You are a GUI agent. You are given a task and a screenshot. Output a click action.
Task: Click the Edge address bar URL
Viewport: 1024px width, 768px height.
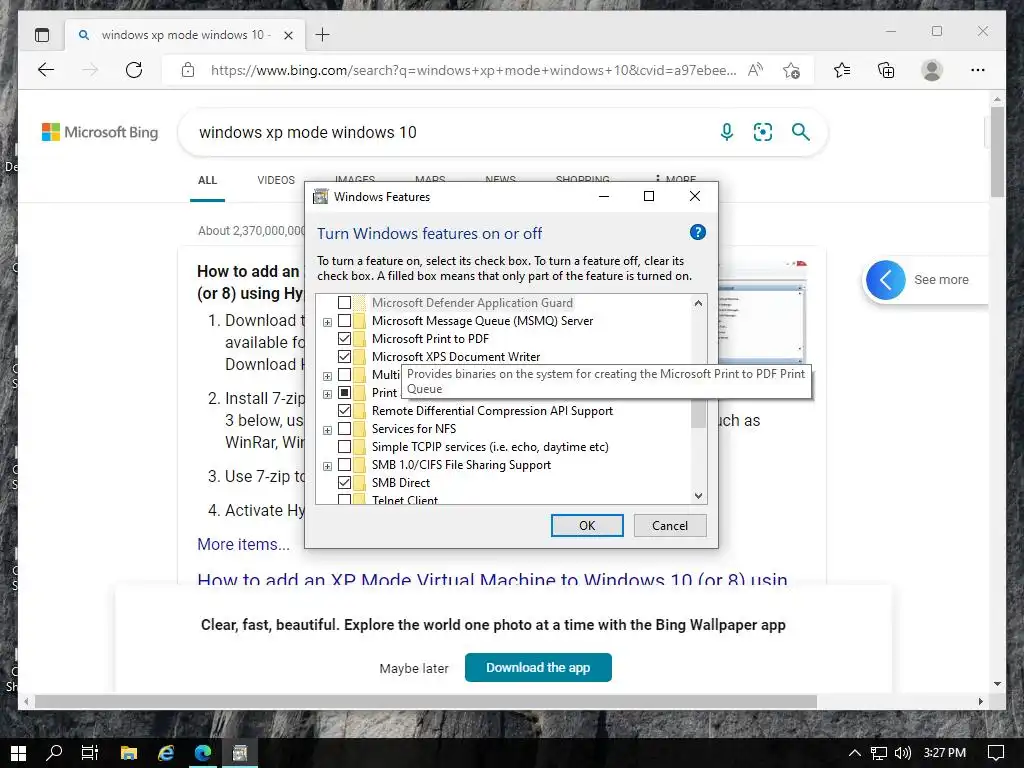tap(473, 70)
